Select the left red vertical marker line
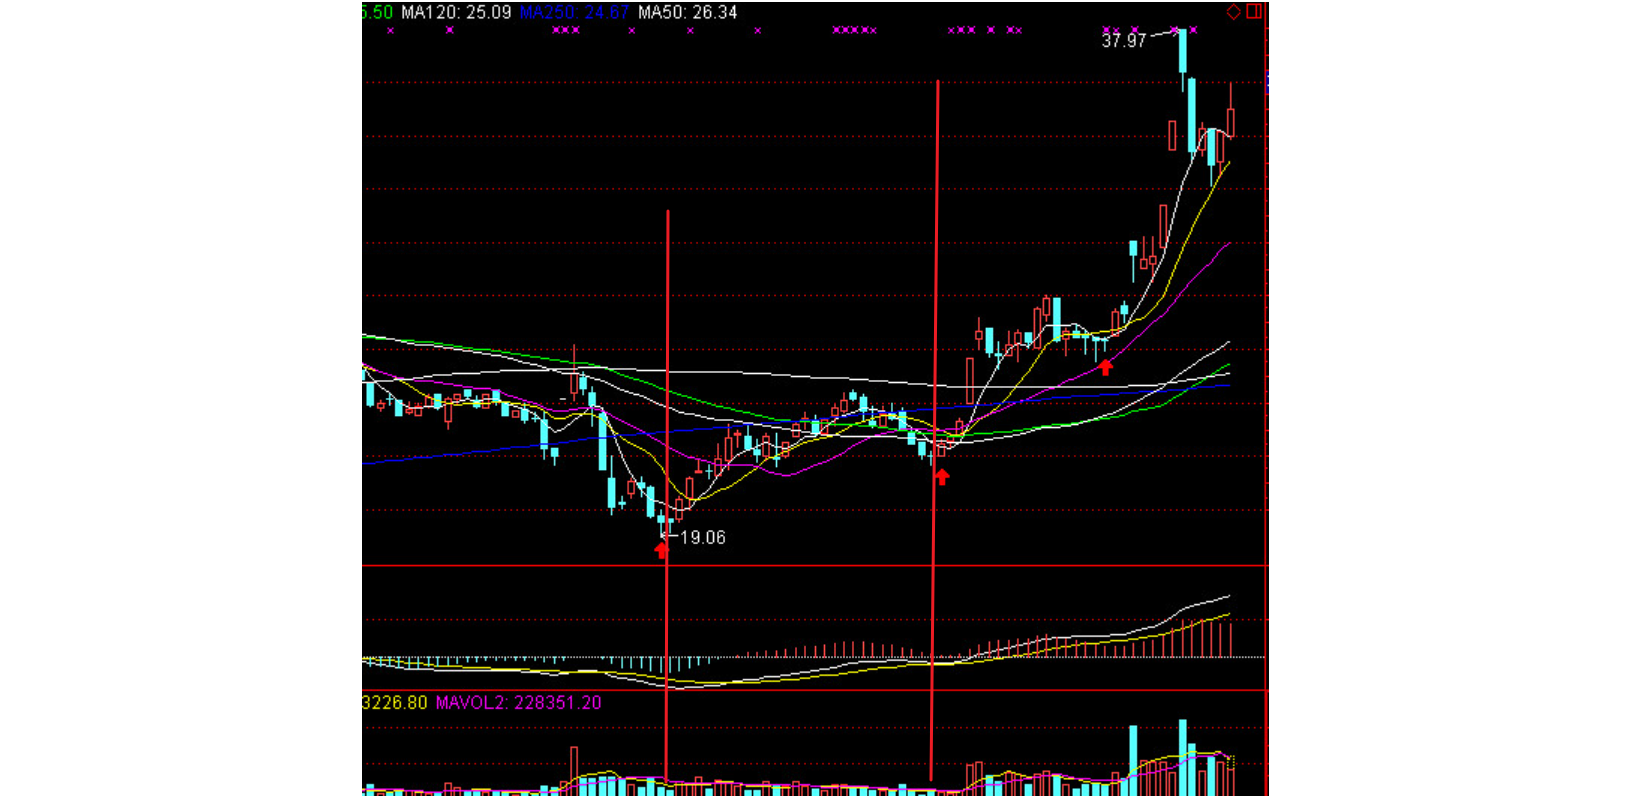 [x=667, y=400]
